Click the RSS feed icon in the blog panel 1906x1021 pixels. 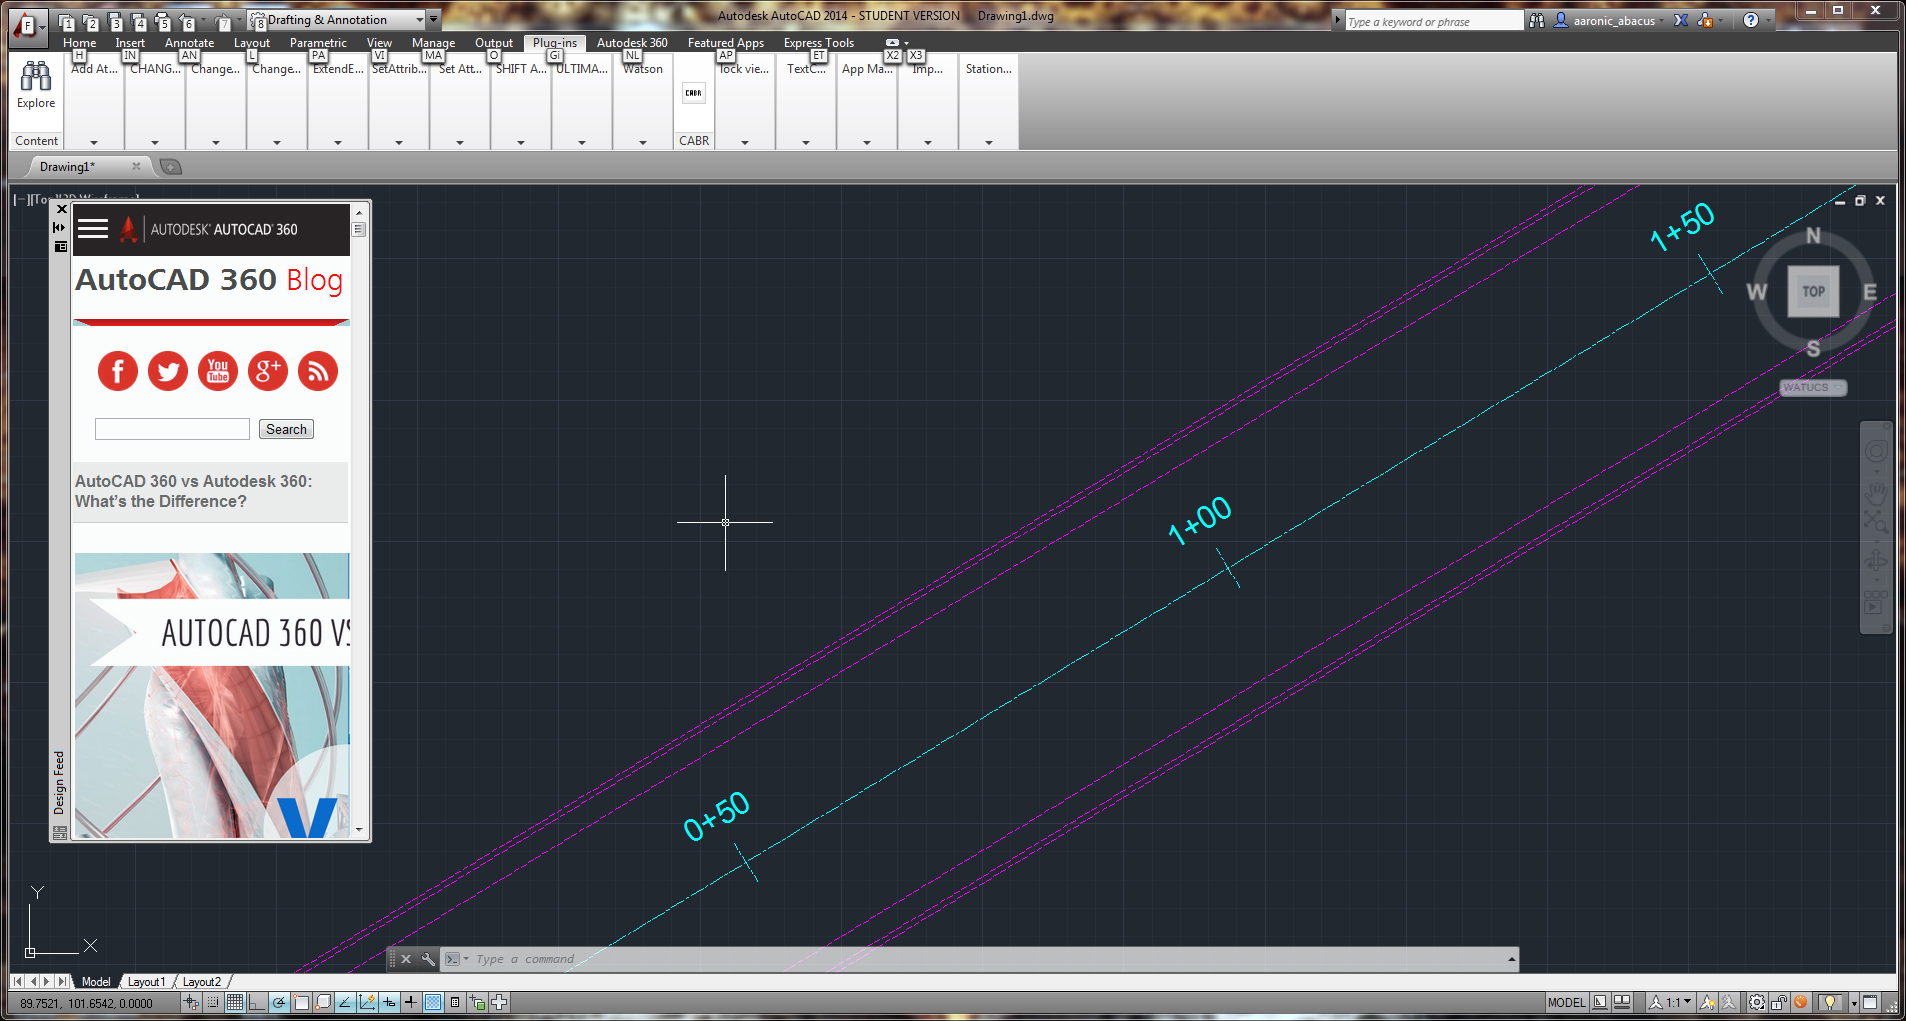pos(318,371)
